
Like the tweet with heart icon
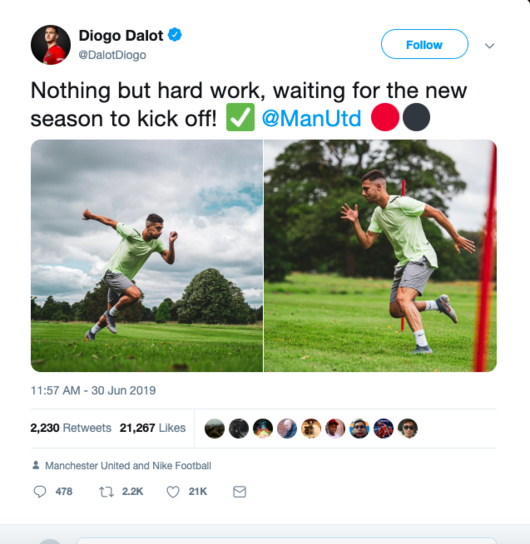coord(173,492)
